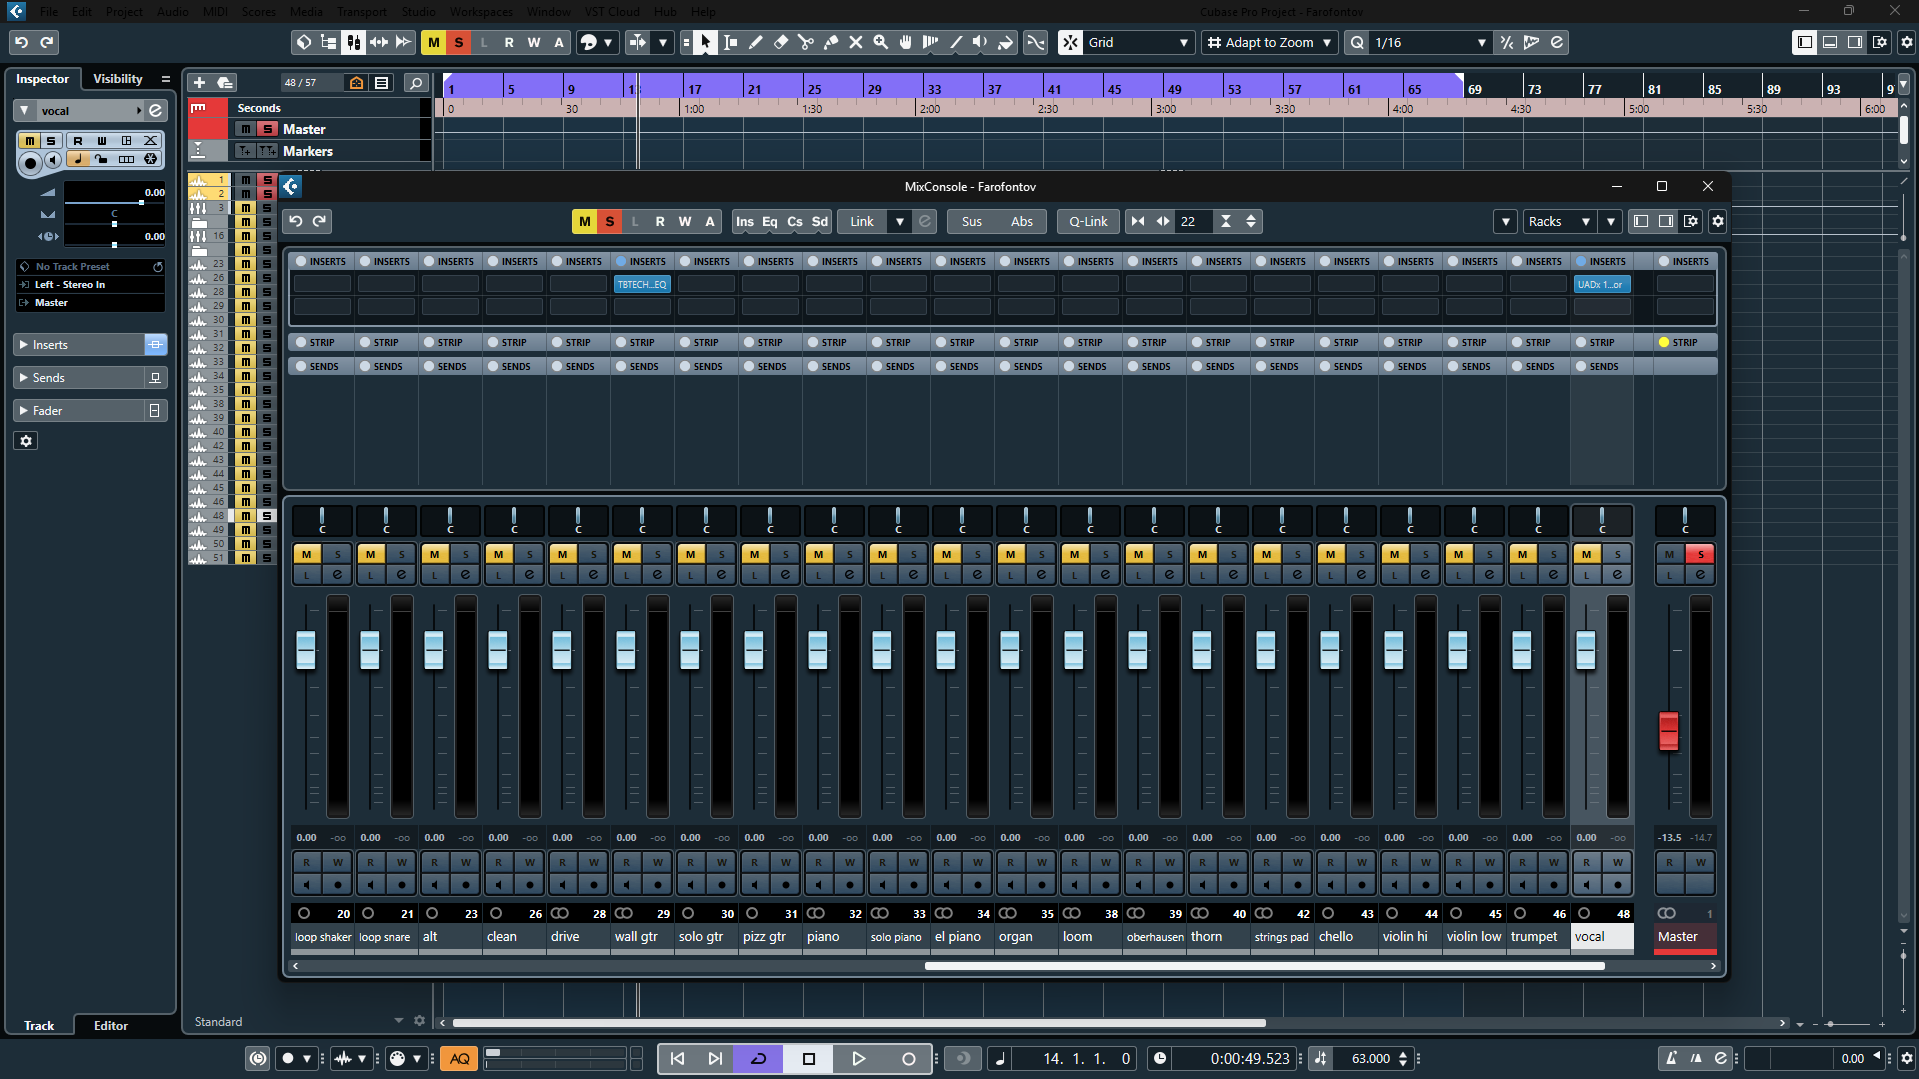Open the Transport menu

(x=361, y=12)
